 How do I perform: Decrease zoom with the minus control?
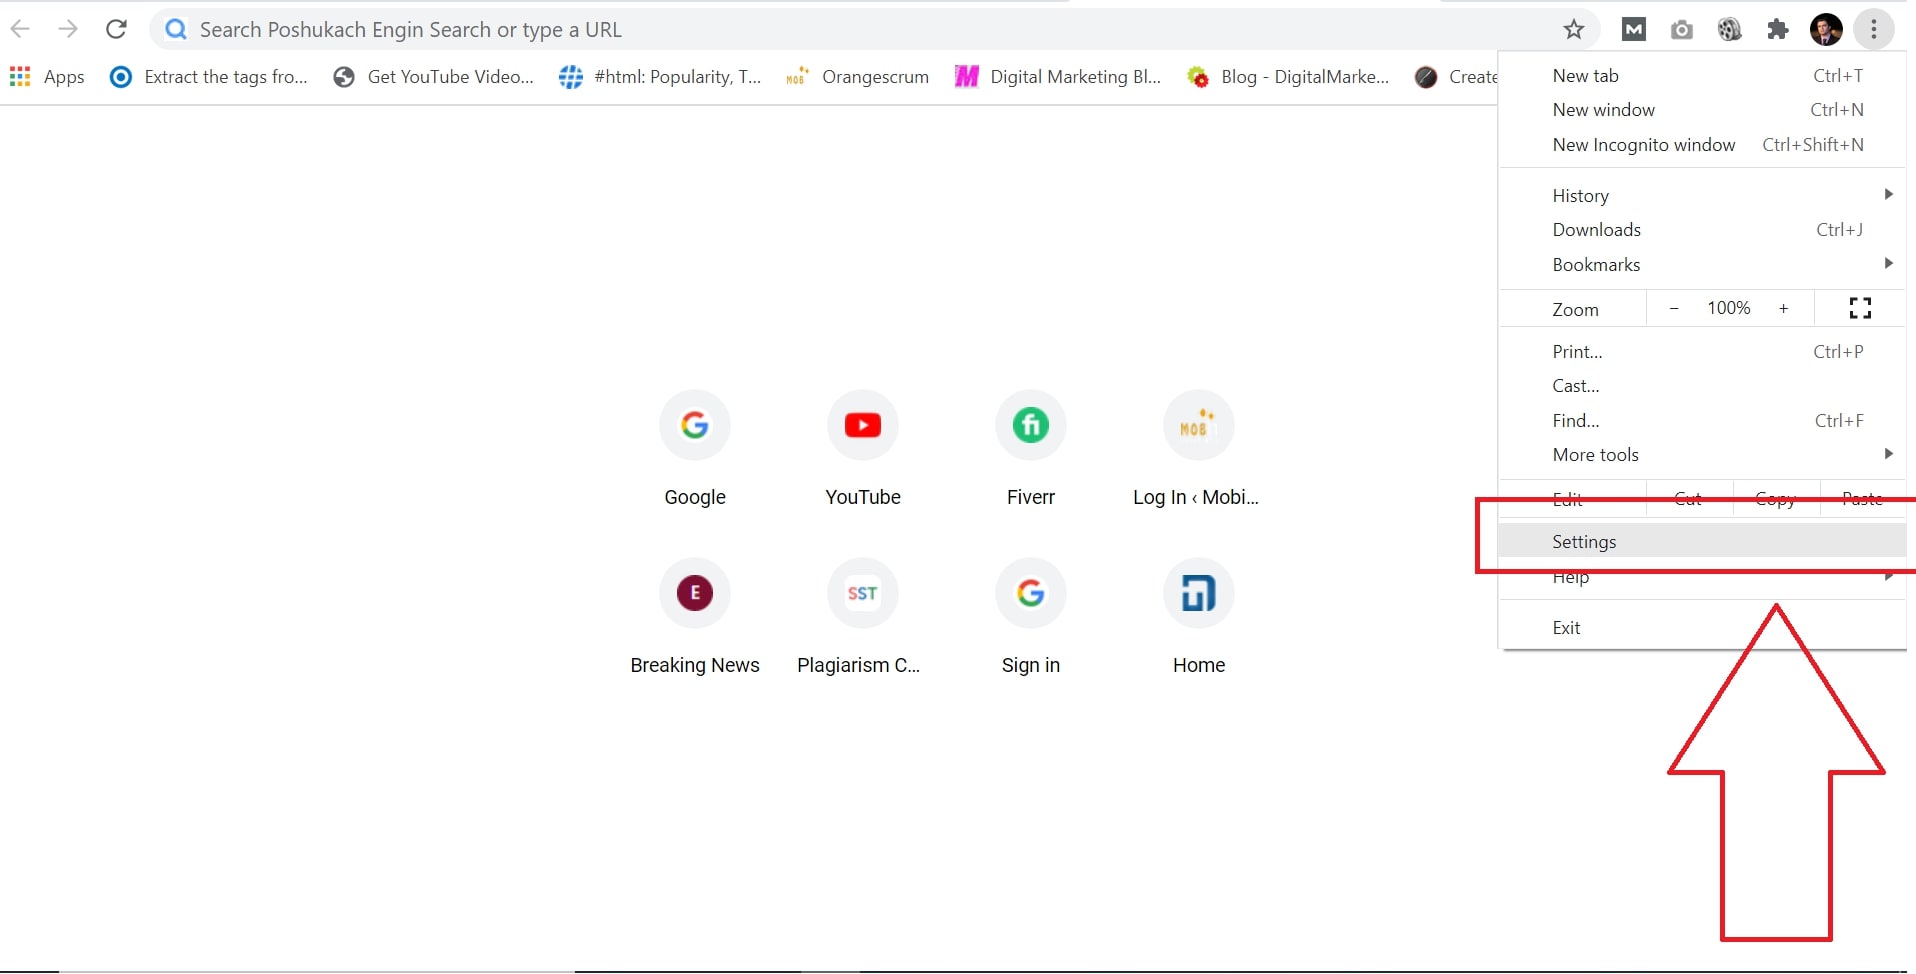point(1673,308)
